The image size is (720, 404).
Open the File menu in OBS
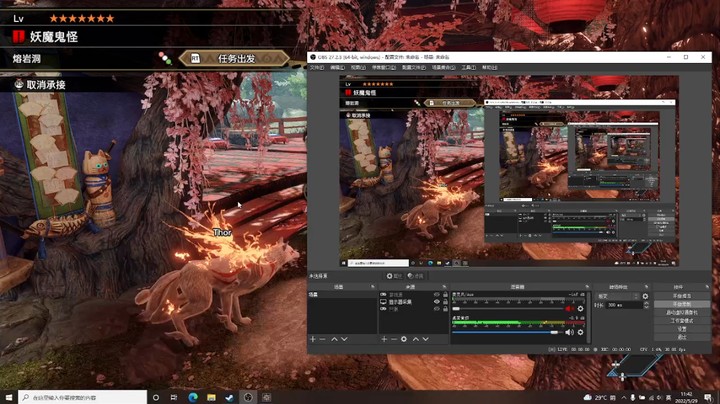coord(317,67)
